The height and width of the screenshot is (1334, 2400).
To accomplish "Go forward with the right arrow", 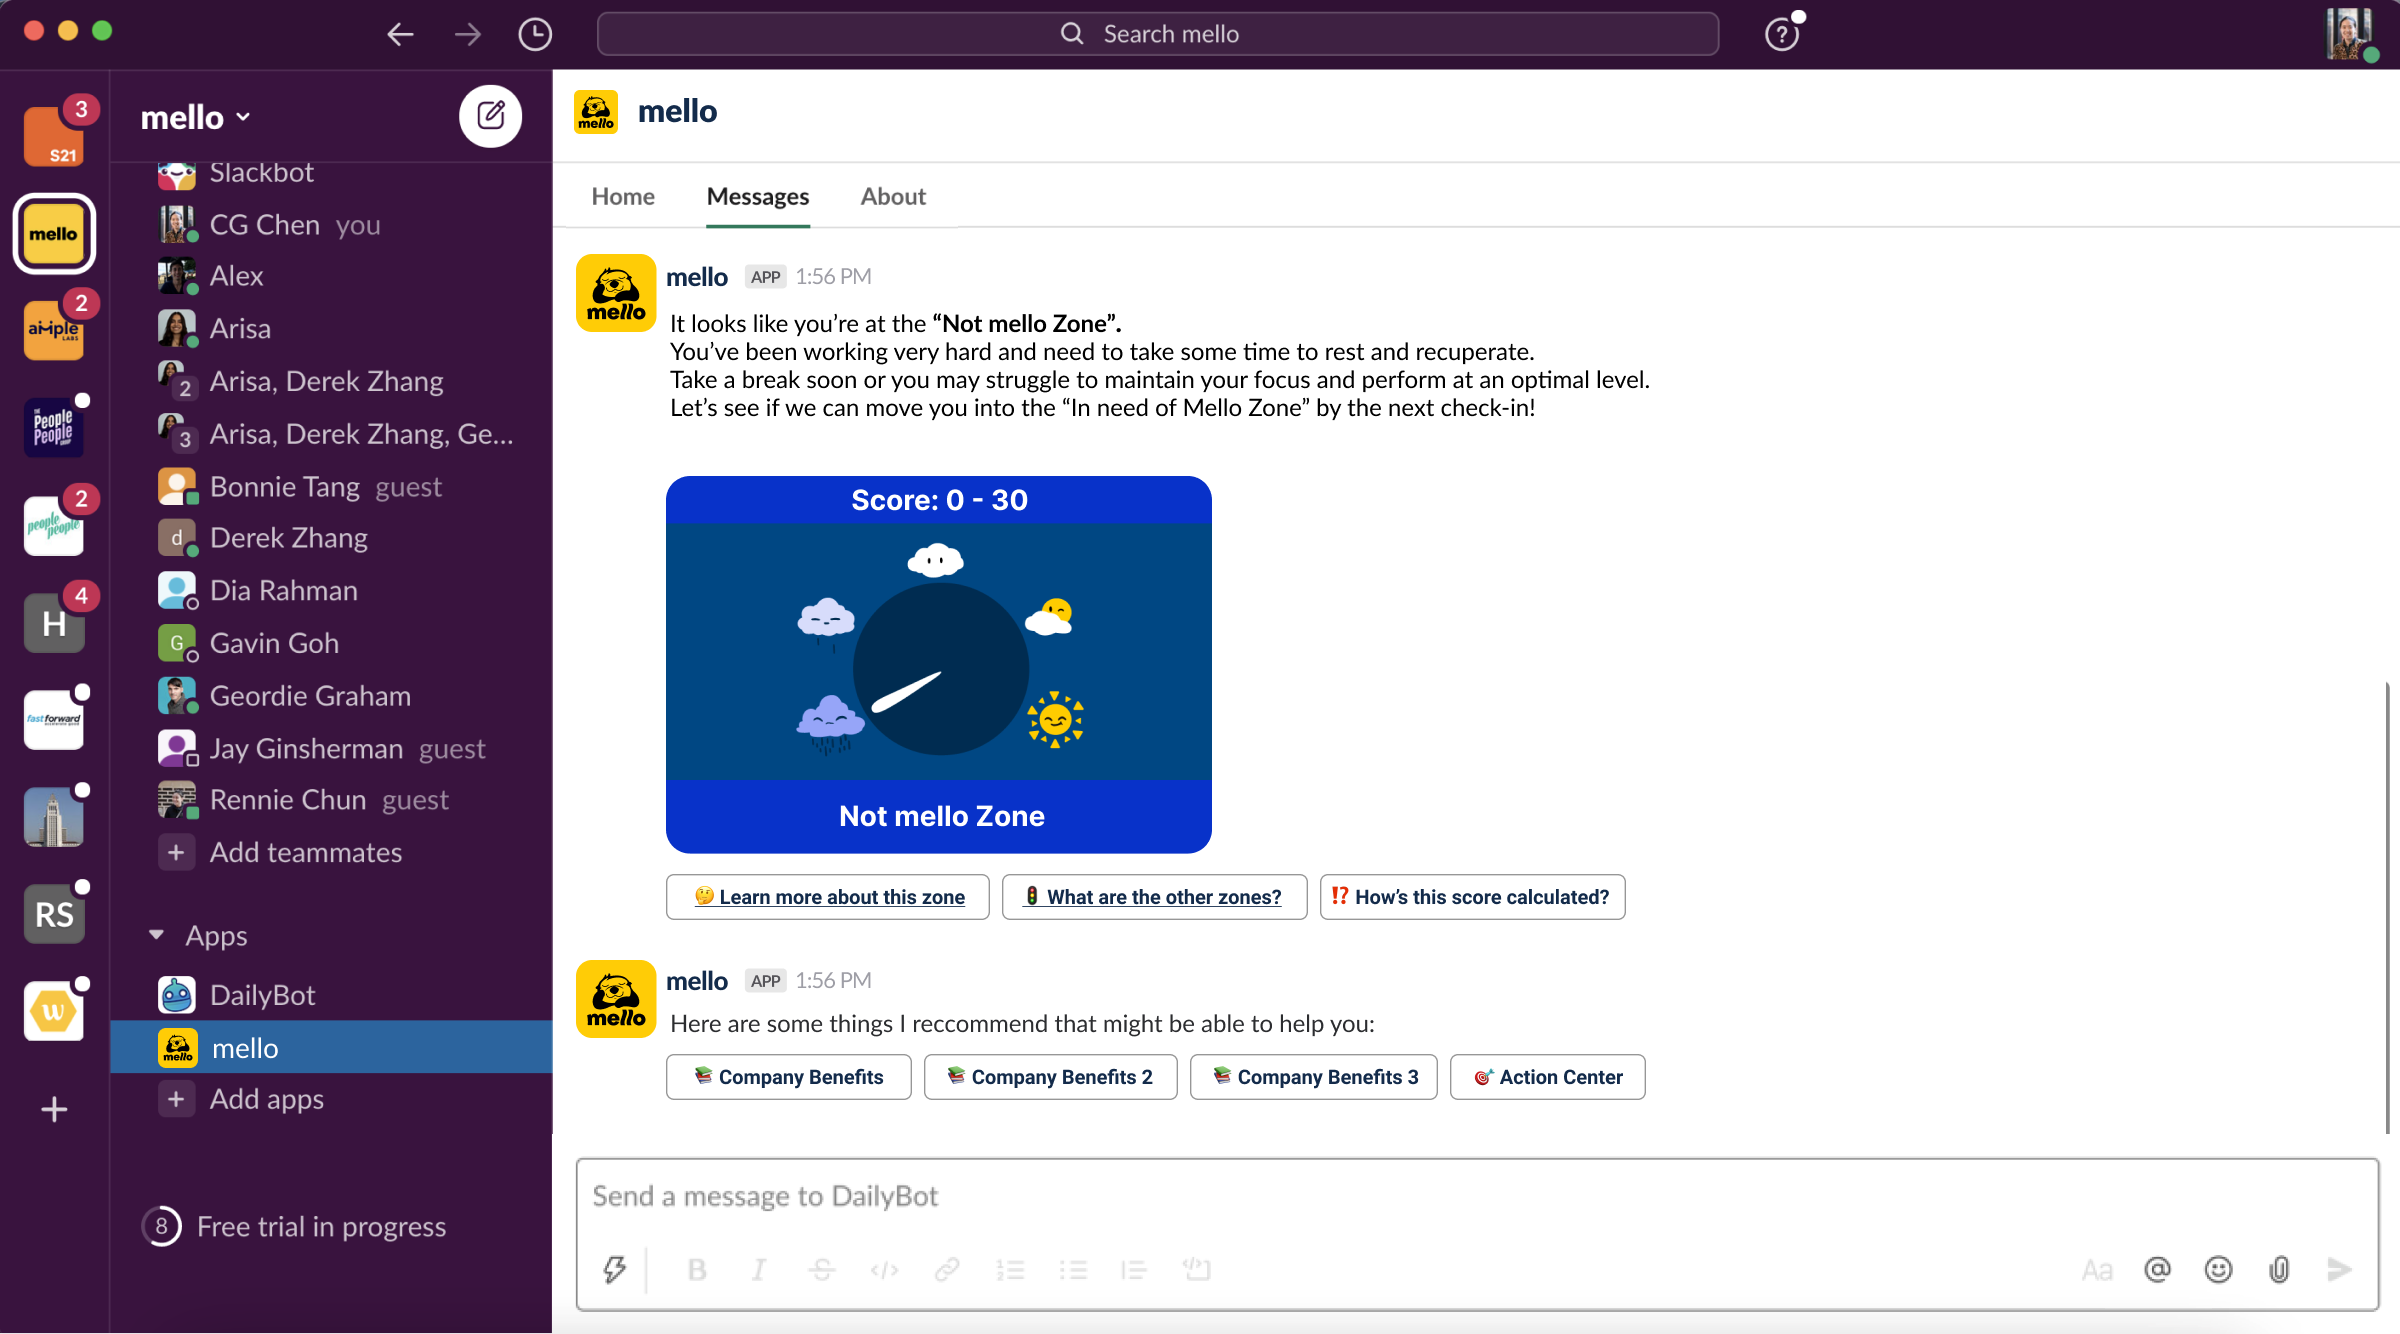I will click(x=467, y=34).
